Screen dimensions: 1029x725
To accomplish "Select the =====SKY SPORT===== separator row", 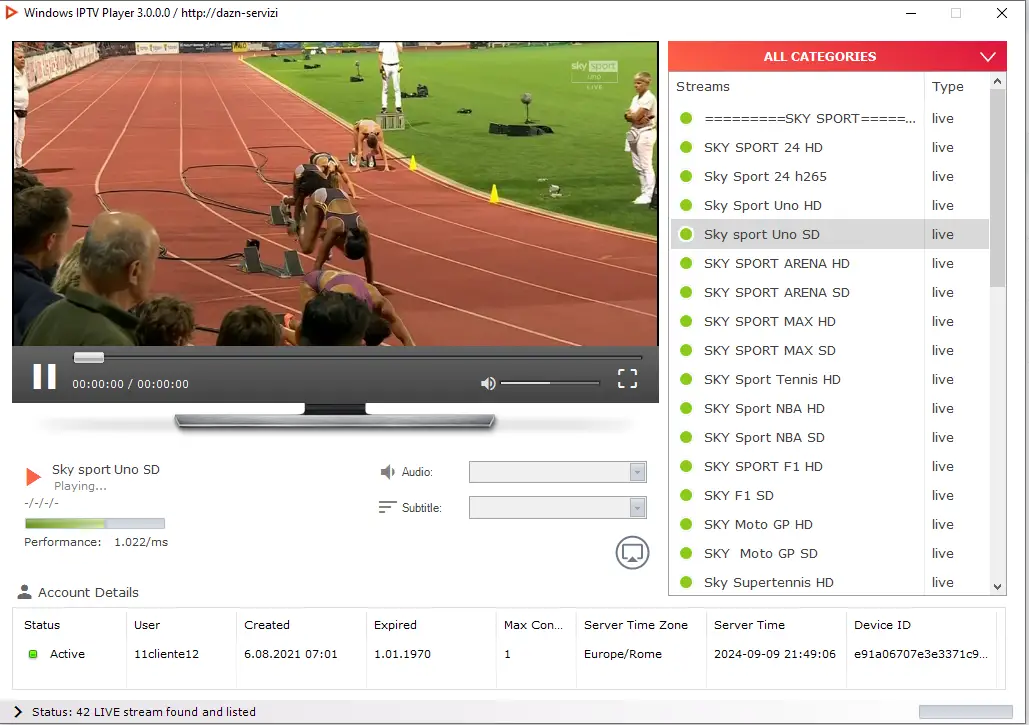I will (830, 118).
